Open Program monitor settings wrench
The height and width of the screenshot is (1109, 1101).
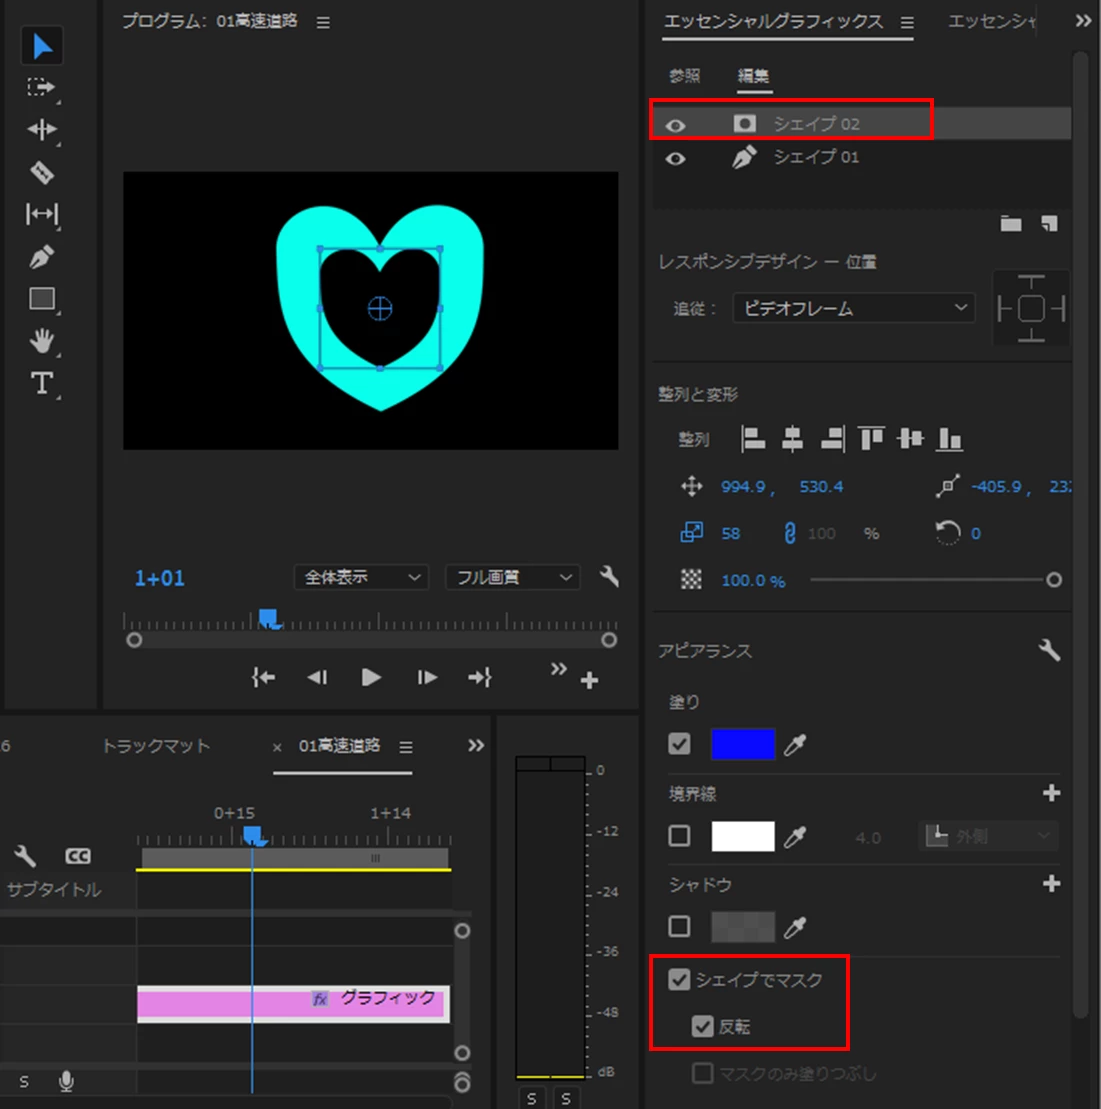[609, 576]
